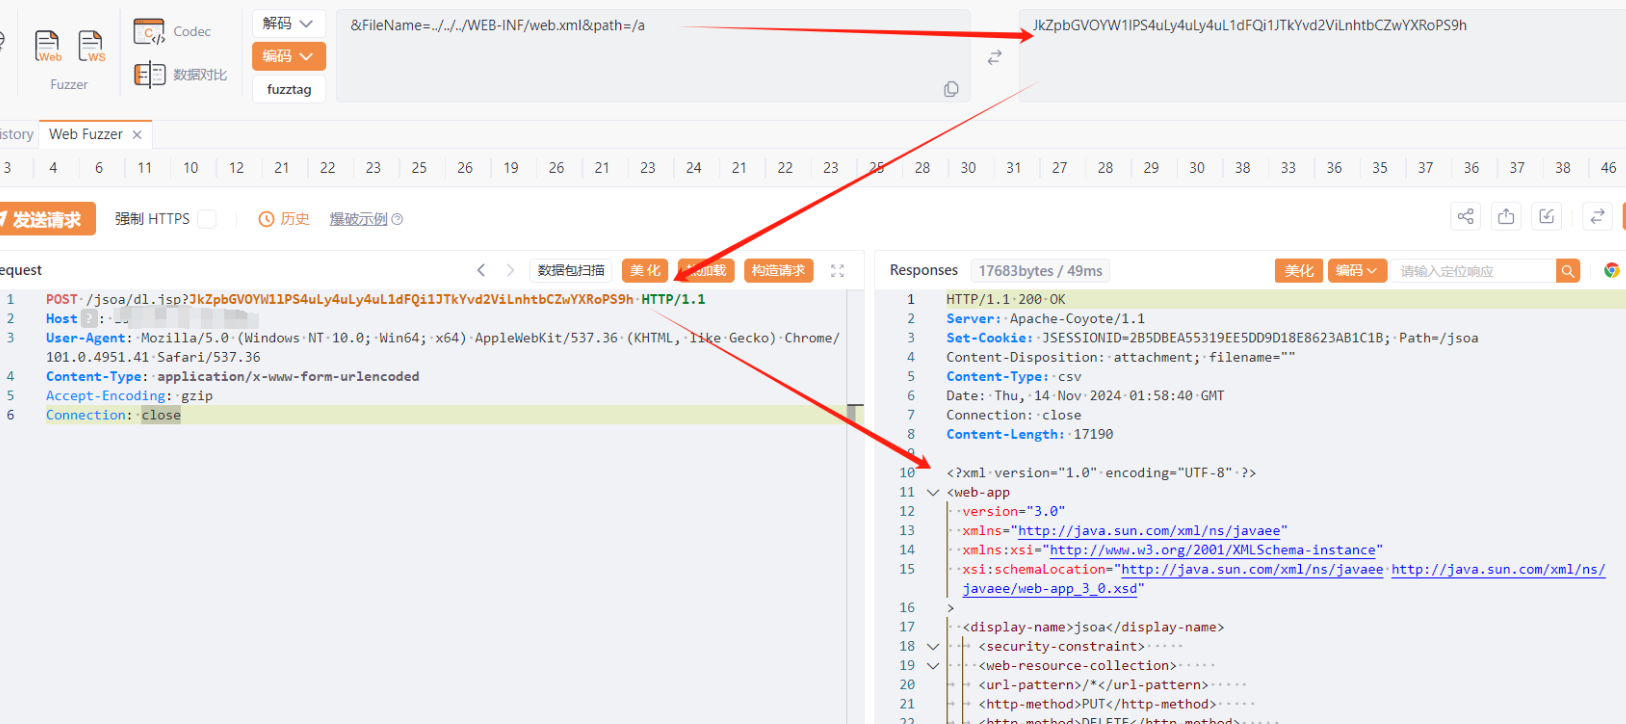This screenshot has width=1626, height=724.
Task: Close the Web Fuzzer tab with its x
Action: tap(137, 134)
